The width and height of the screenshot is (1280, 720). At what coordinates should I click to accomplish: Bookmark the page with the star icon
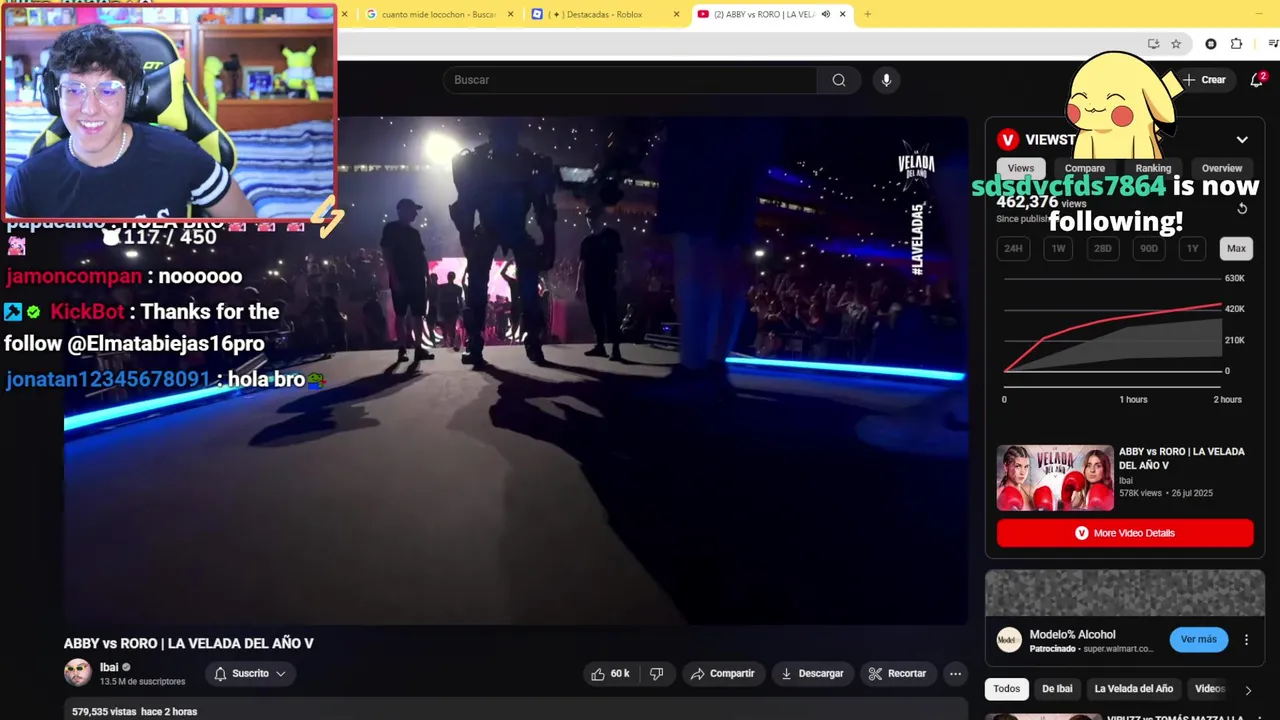tap(1176, 44)
